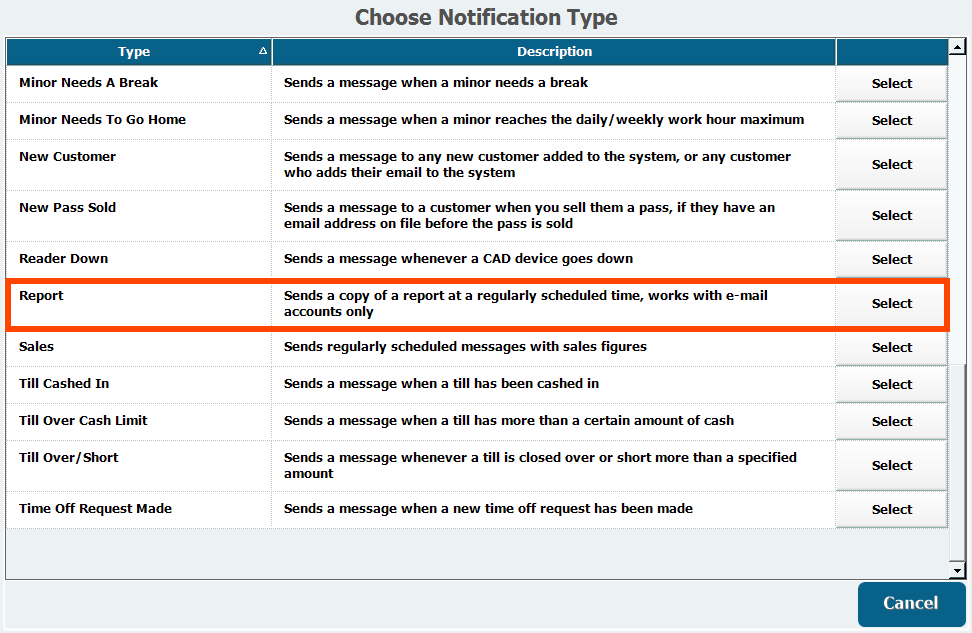Sort by the Type column header
This screenshot has height=633, width=972.
tap(134, 52)
